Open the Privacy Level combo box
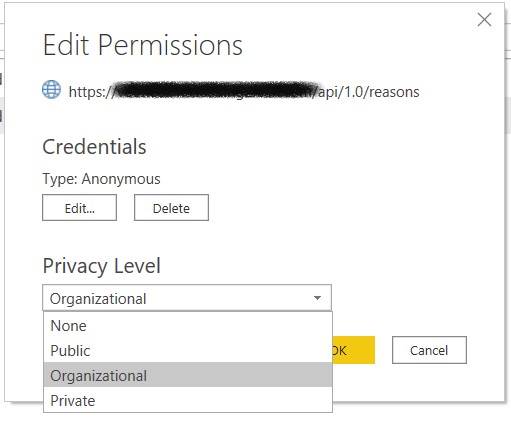 (x=187, y=298)
